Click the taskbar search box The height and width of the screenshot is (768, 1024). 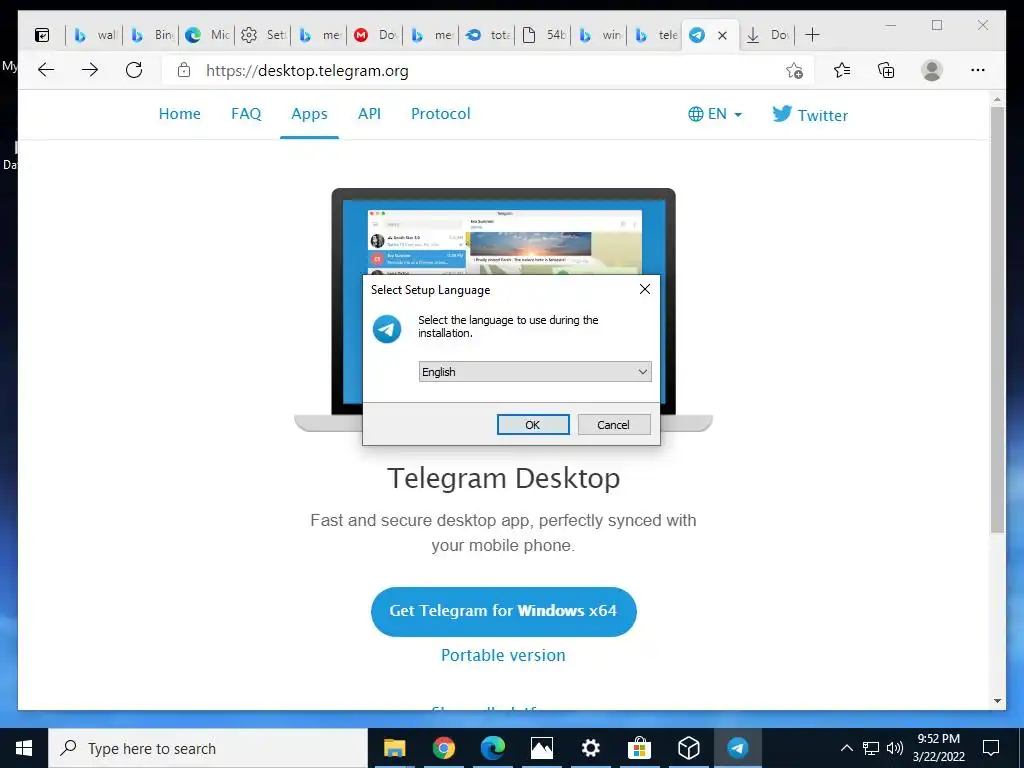(x=208, y=748)
